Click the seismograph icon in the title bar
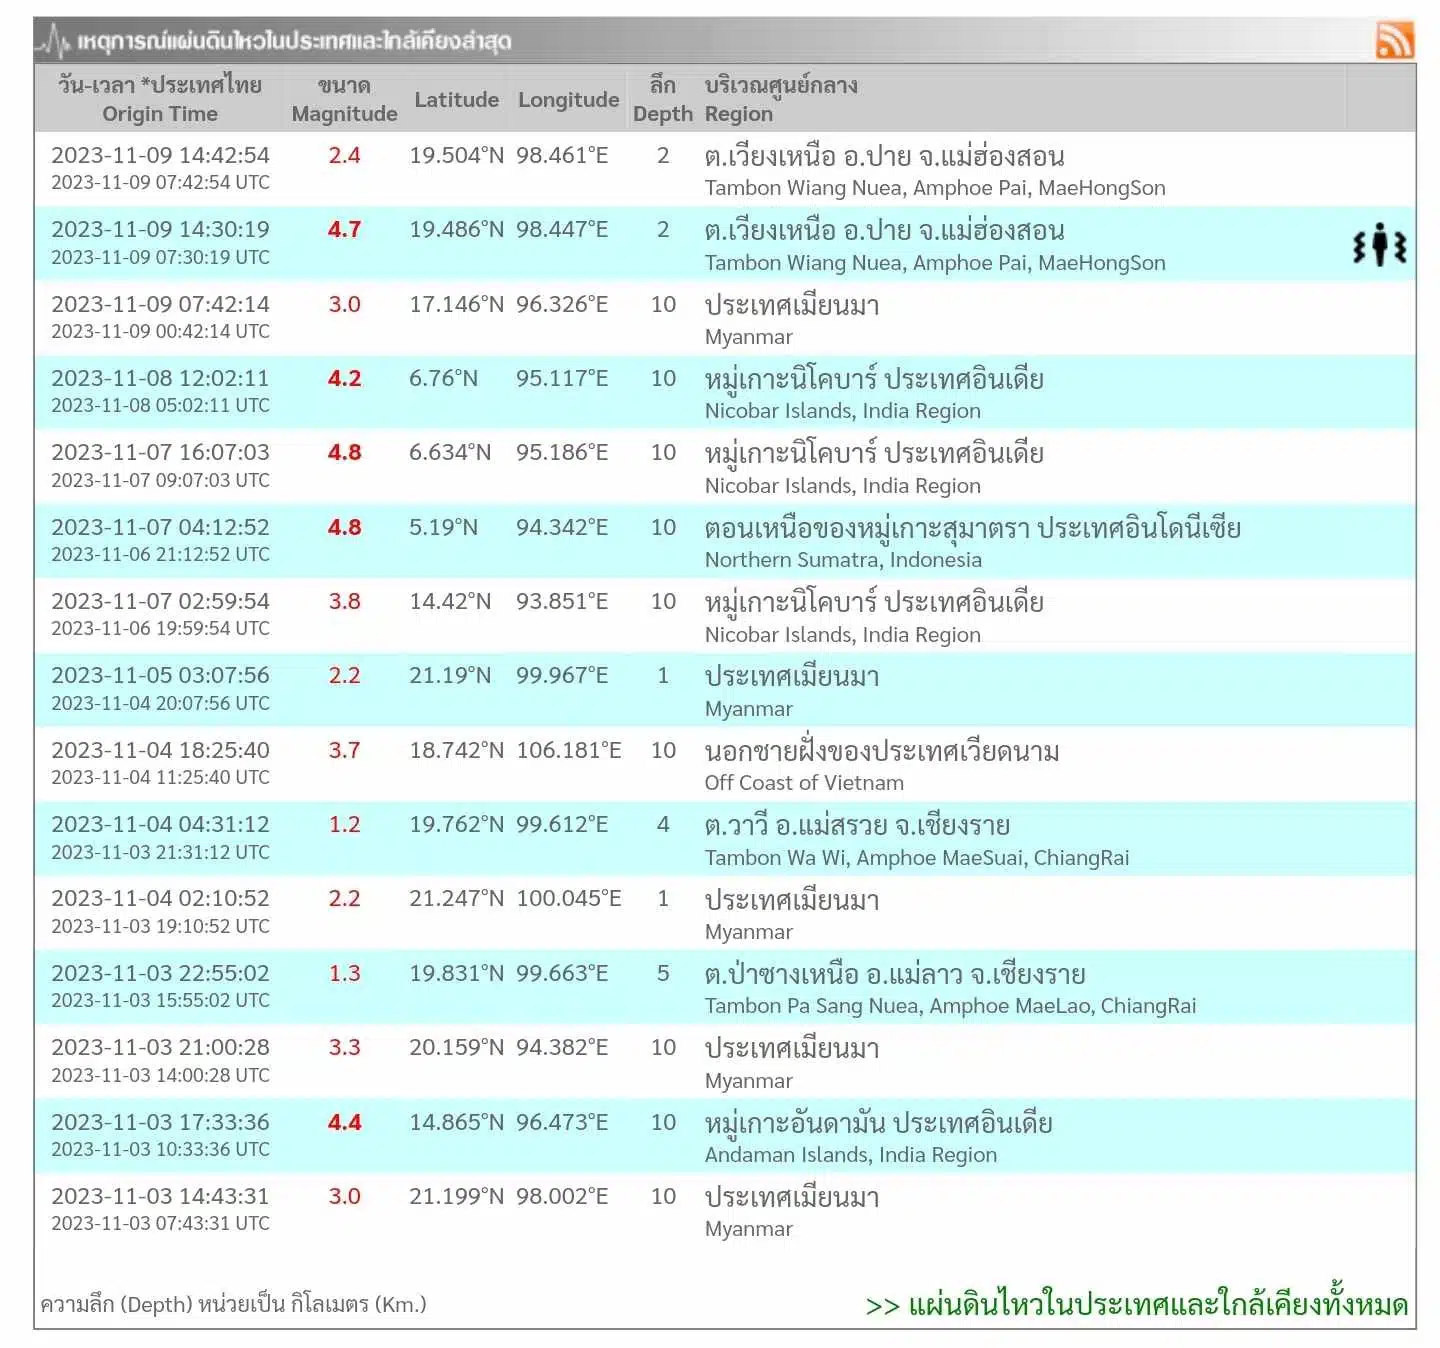The image size is (1440, 1348). point(54,40)
